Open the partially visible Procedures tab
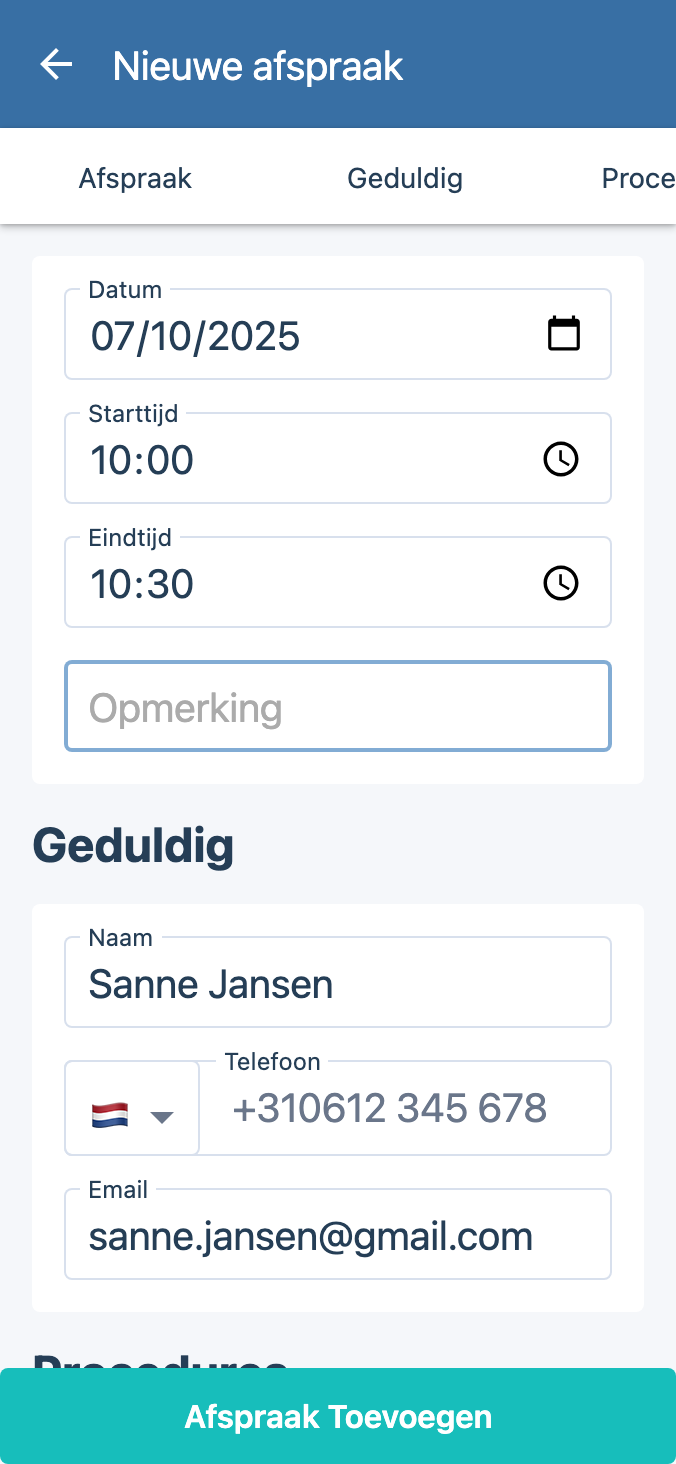 coord(638,179)
